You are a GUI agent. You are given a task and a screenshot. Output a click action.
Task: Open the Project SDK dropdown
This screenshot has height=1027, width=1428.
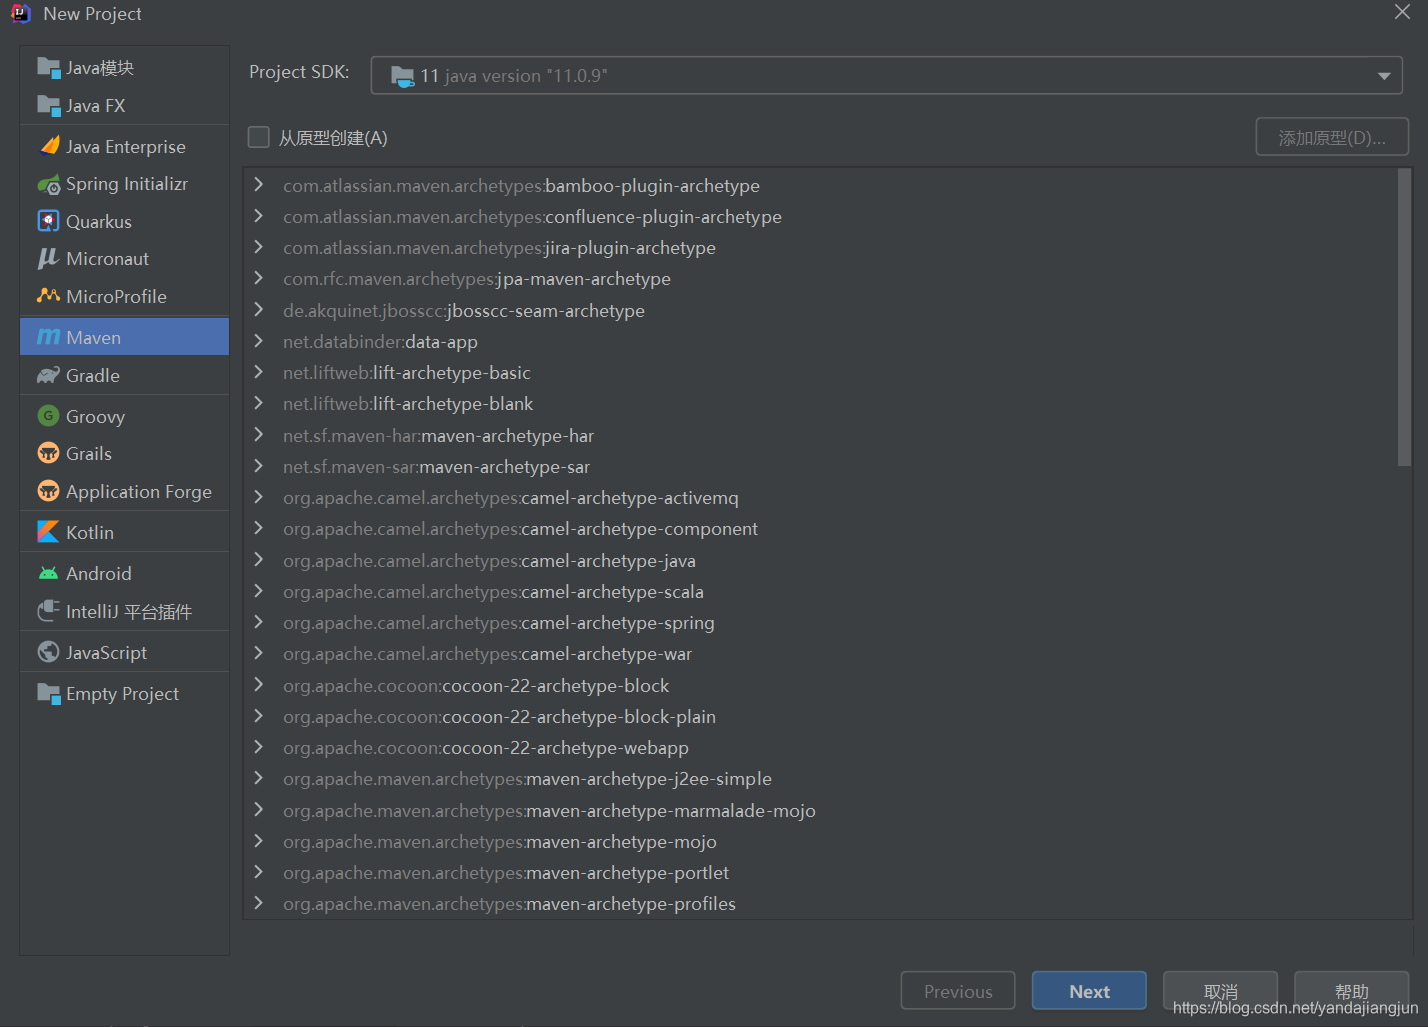tap(886, 76)
